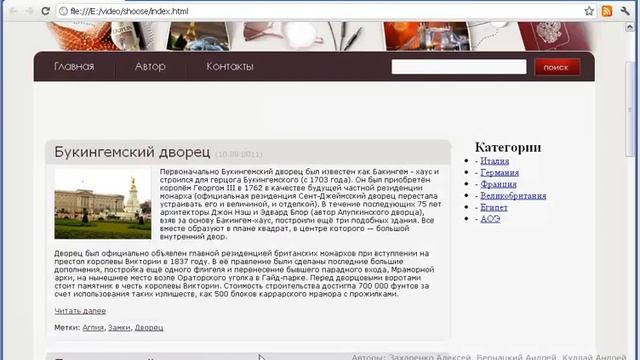Bookmark this page with the star icon
Viewport: 640px width, 360px height.
pos(589,11)
